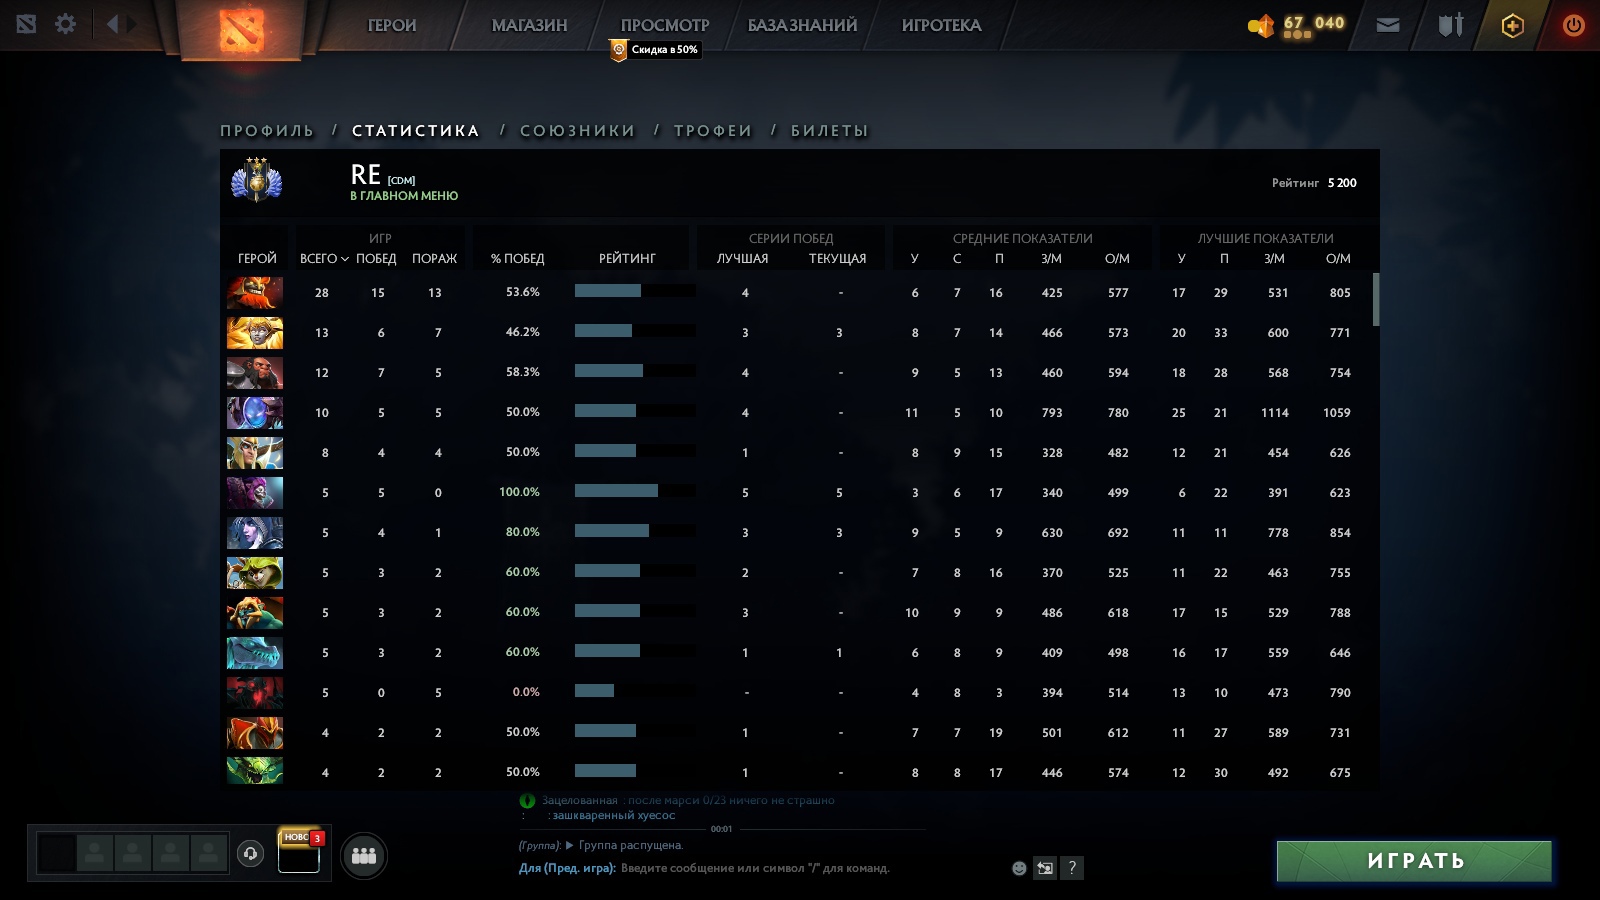The width and height of the screenshot is (1600, 900).
Task: Click the chat message input field
Action: (x=755, y=868)
